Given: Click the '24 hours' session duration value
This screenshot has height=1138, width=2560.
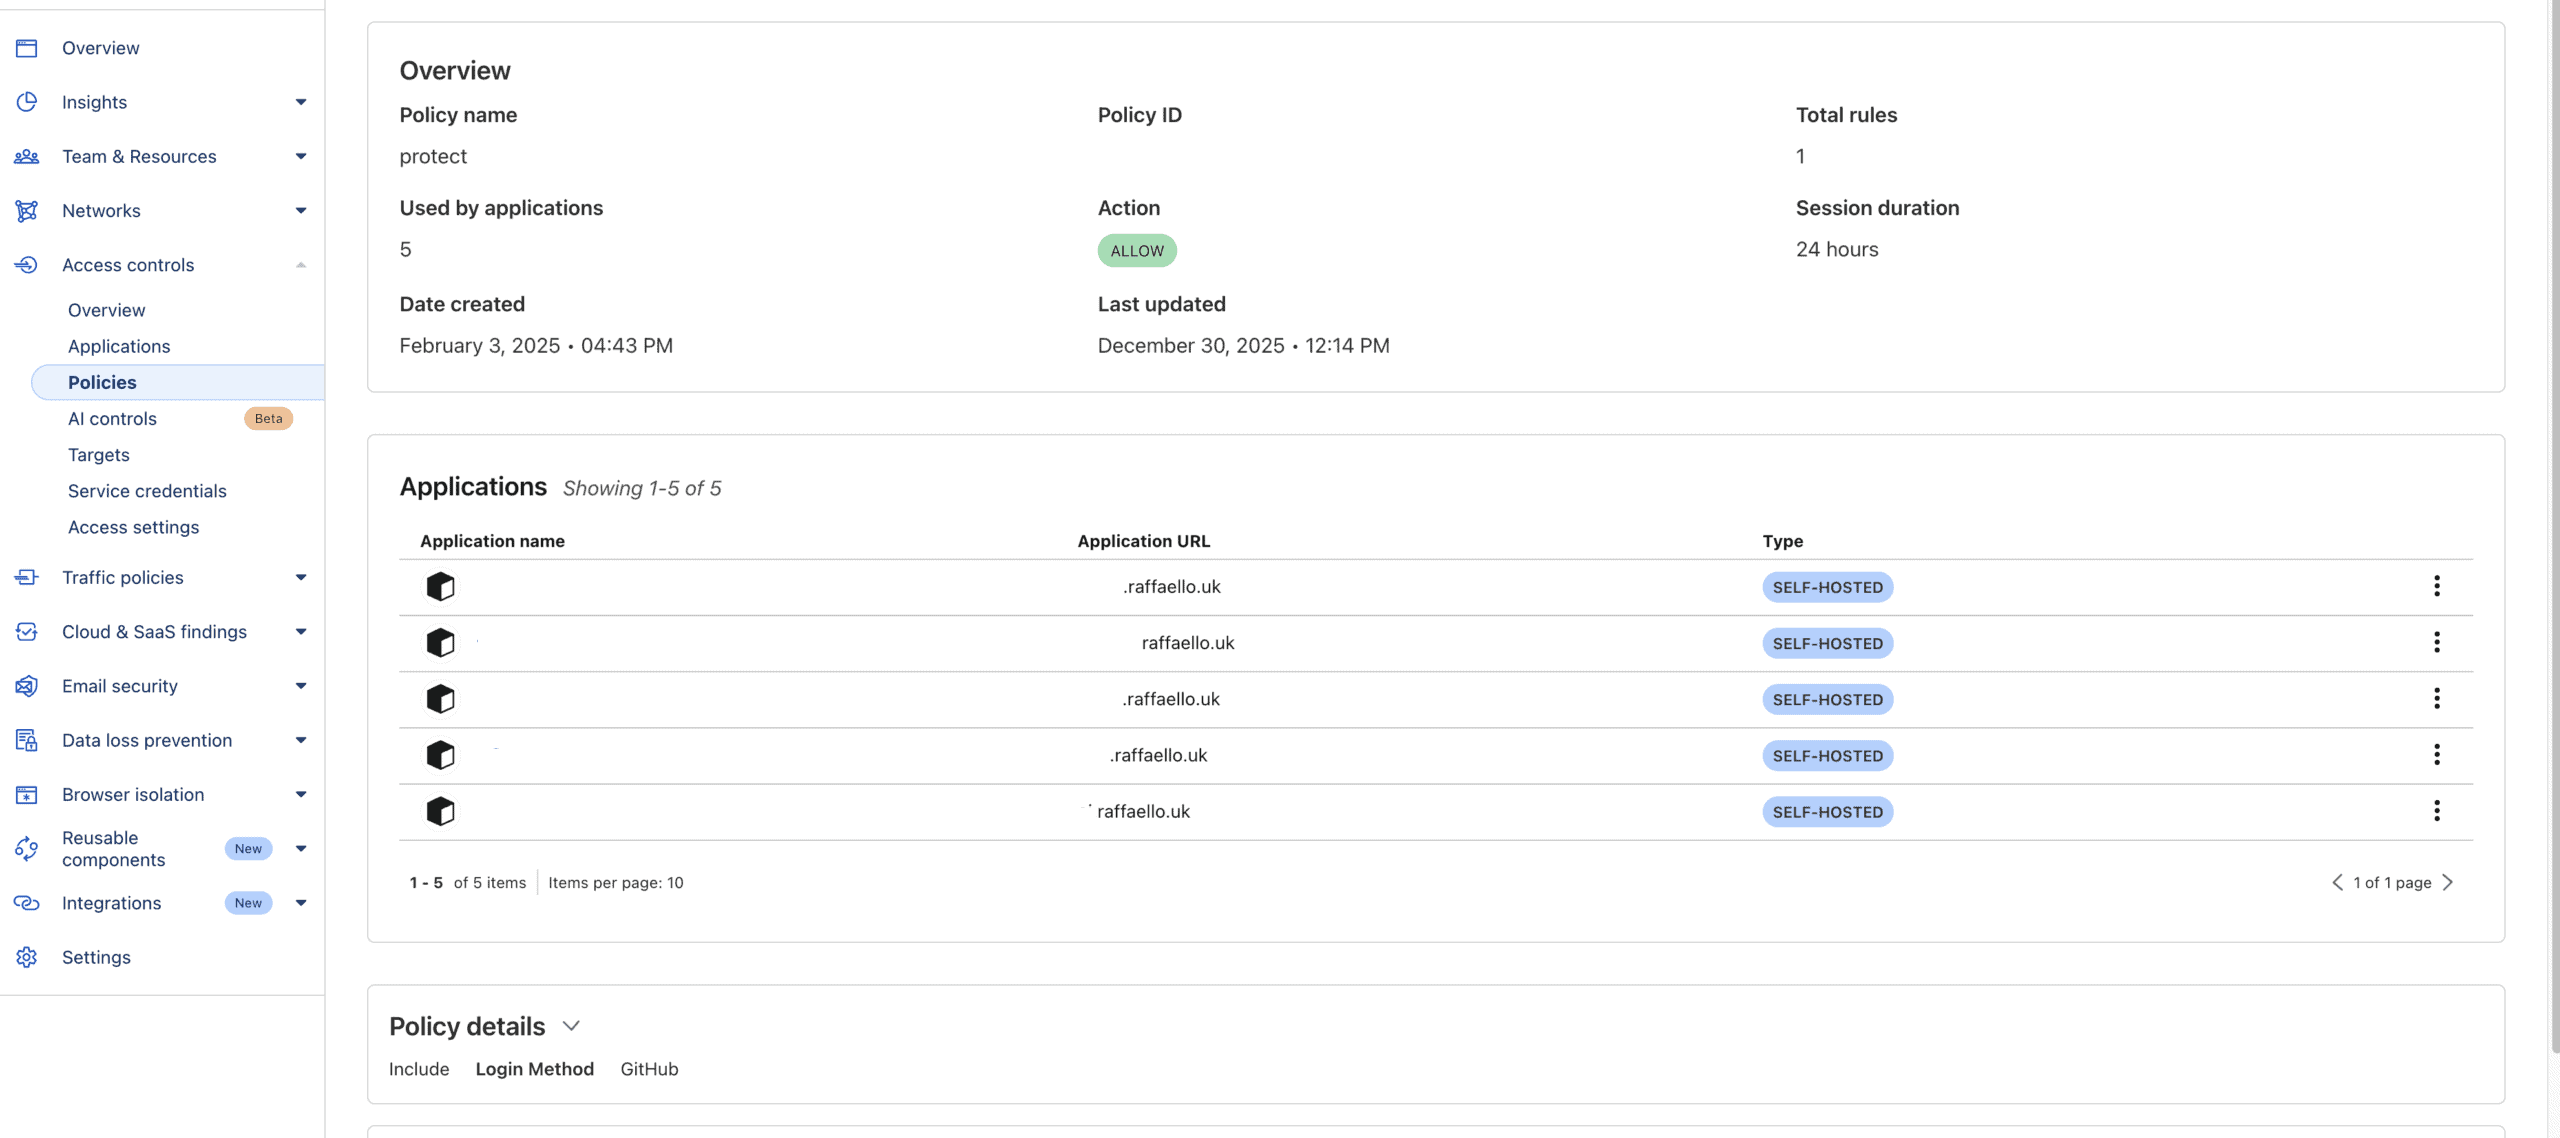Looking at the screenshot, I should [1837, 250].
